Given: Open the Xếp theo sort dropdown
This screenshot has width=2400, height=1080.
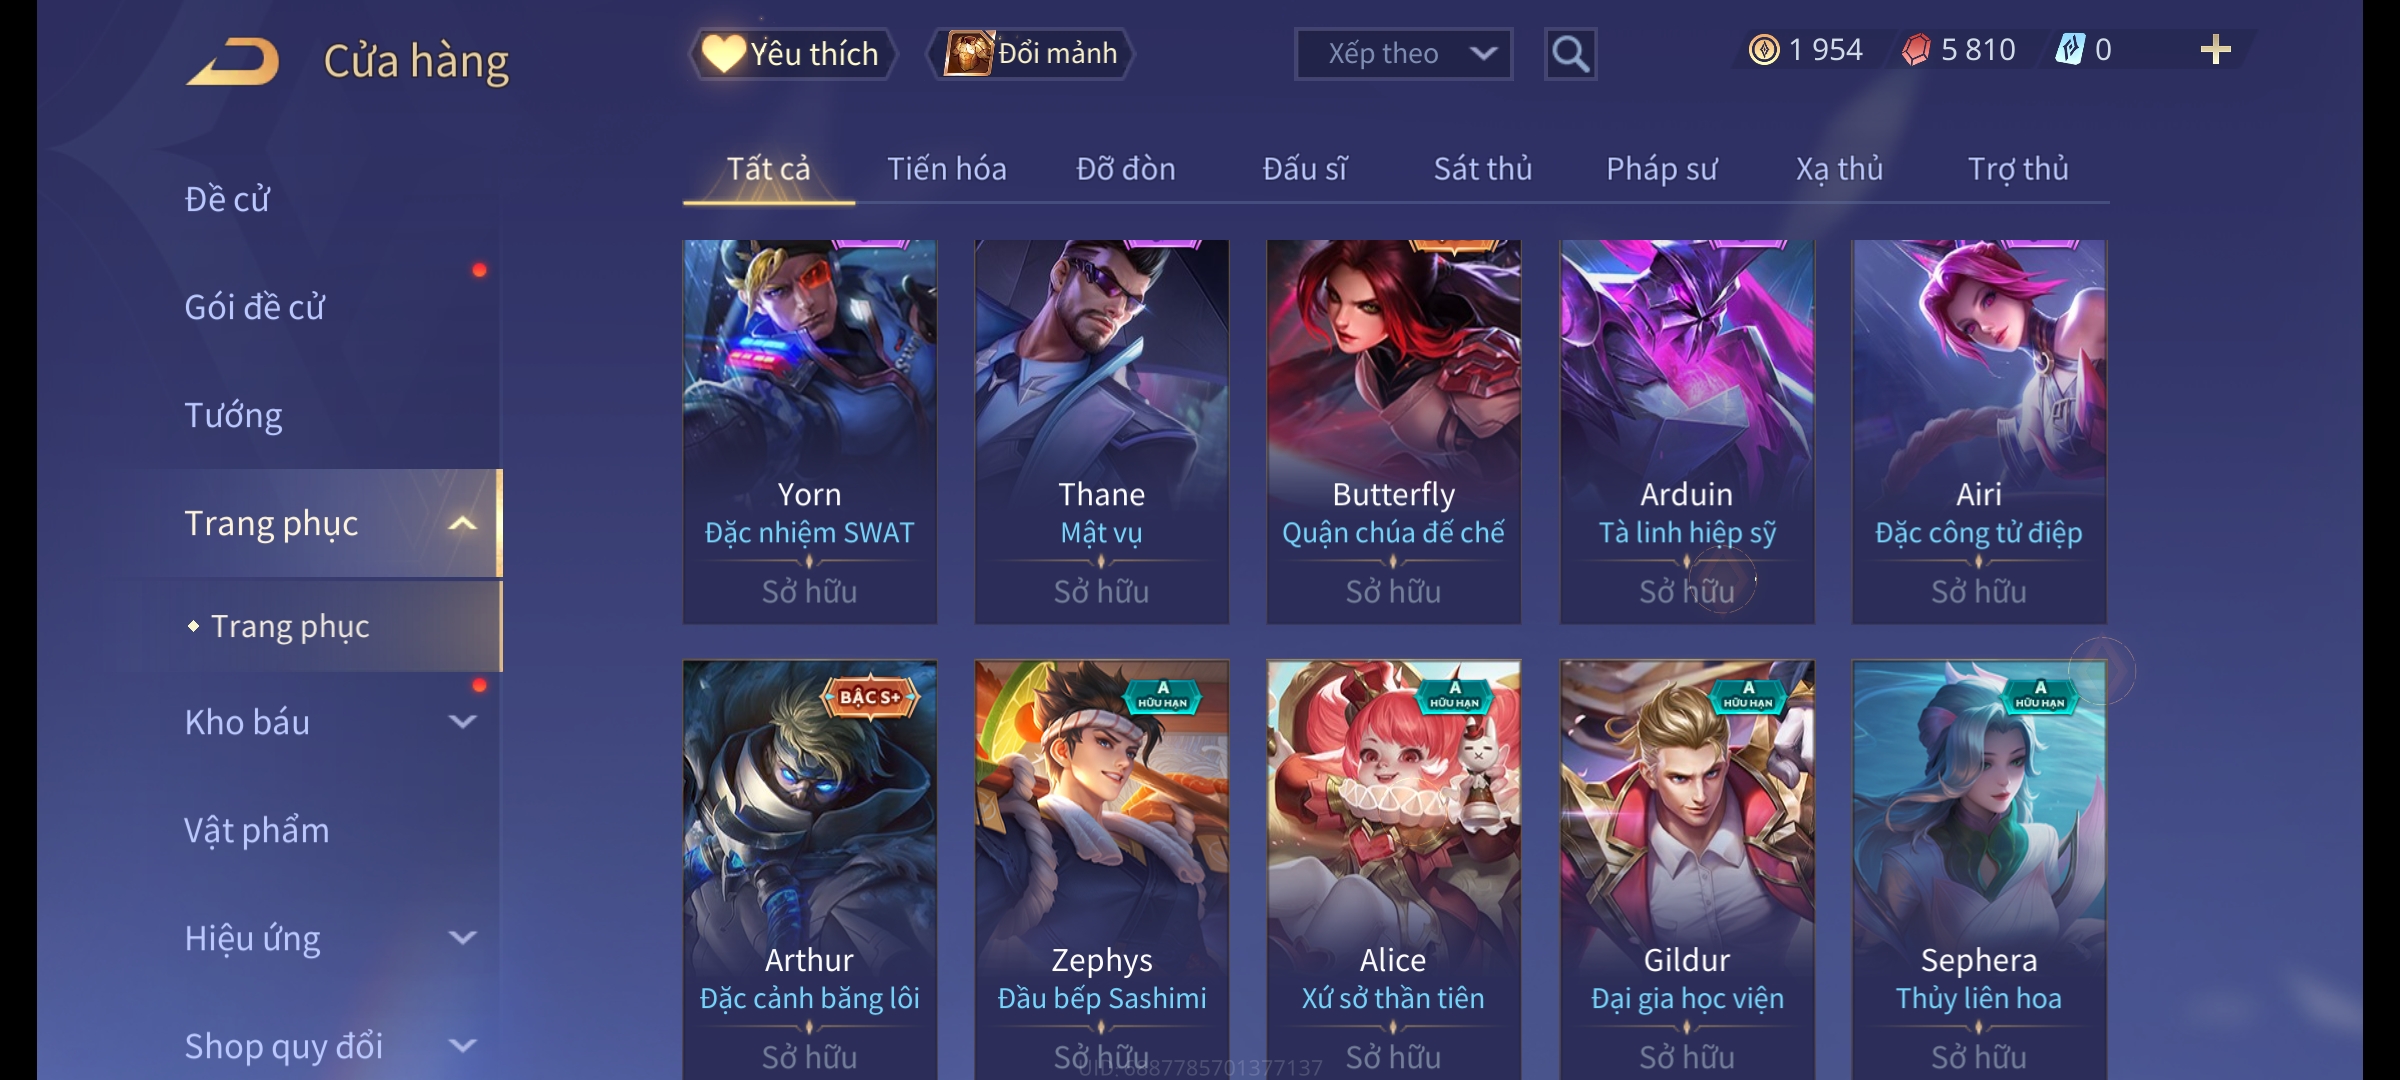Looking at the screenshot, I should point(1403,54).
